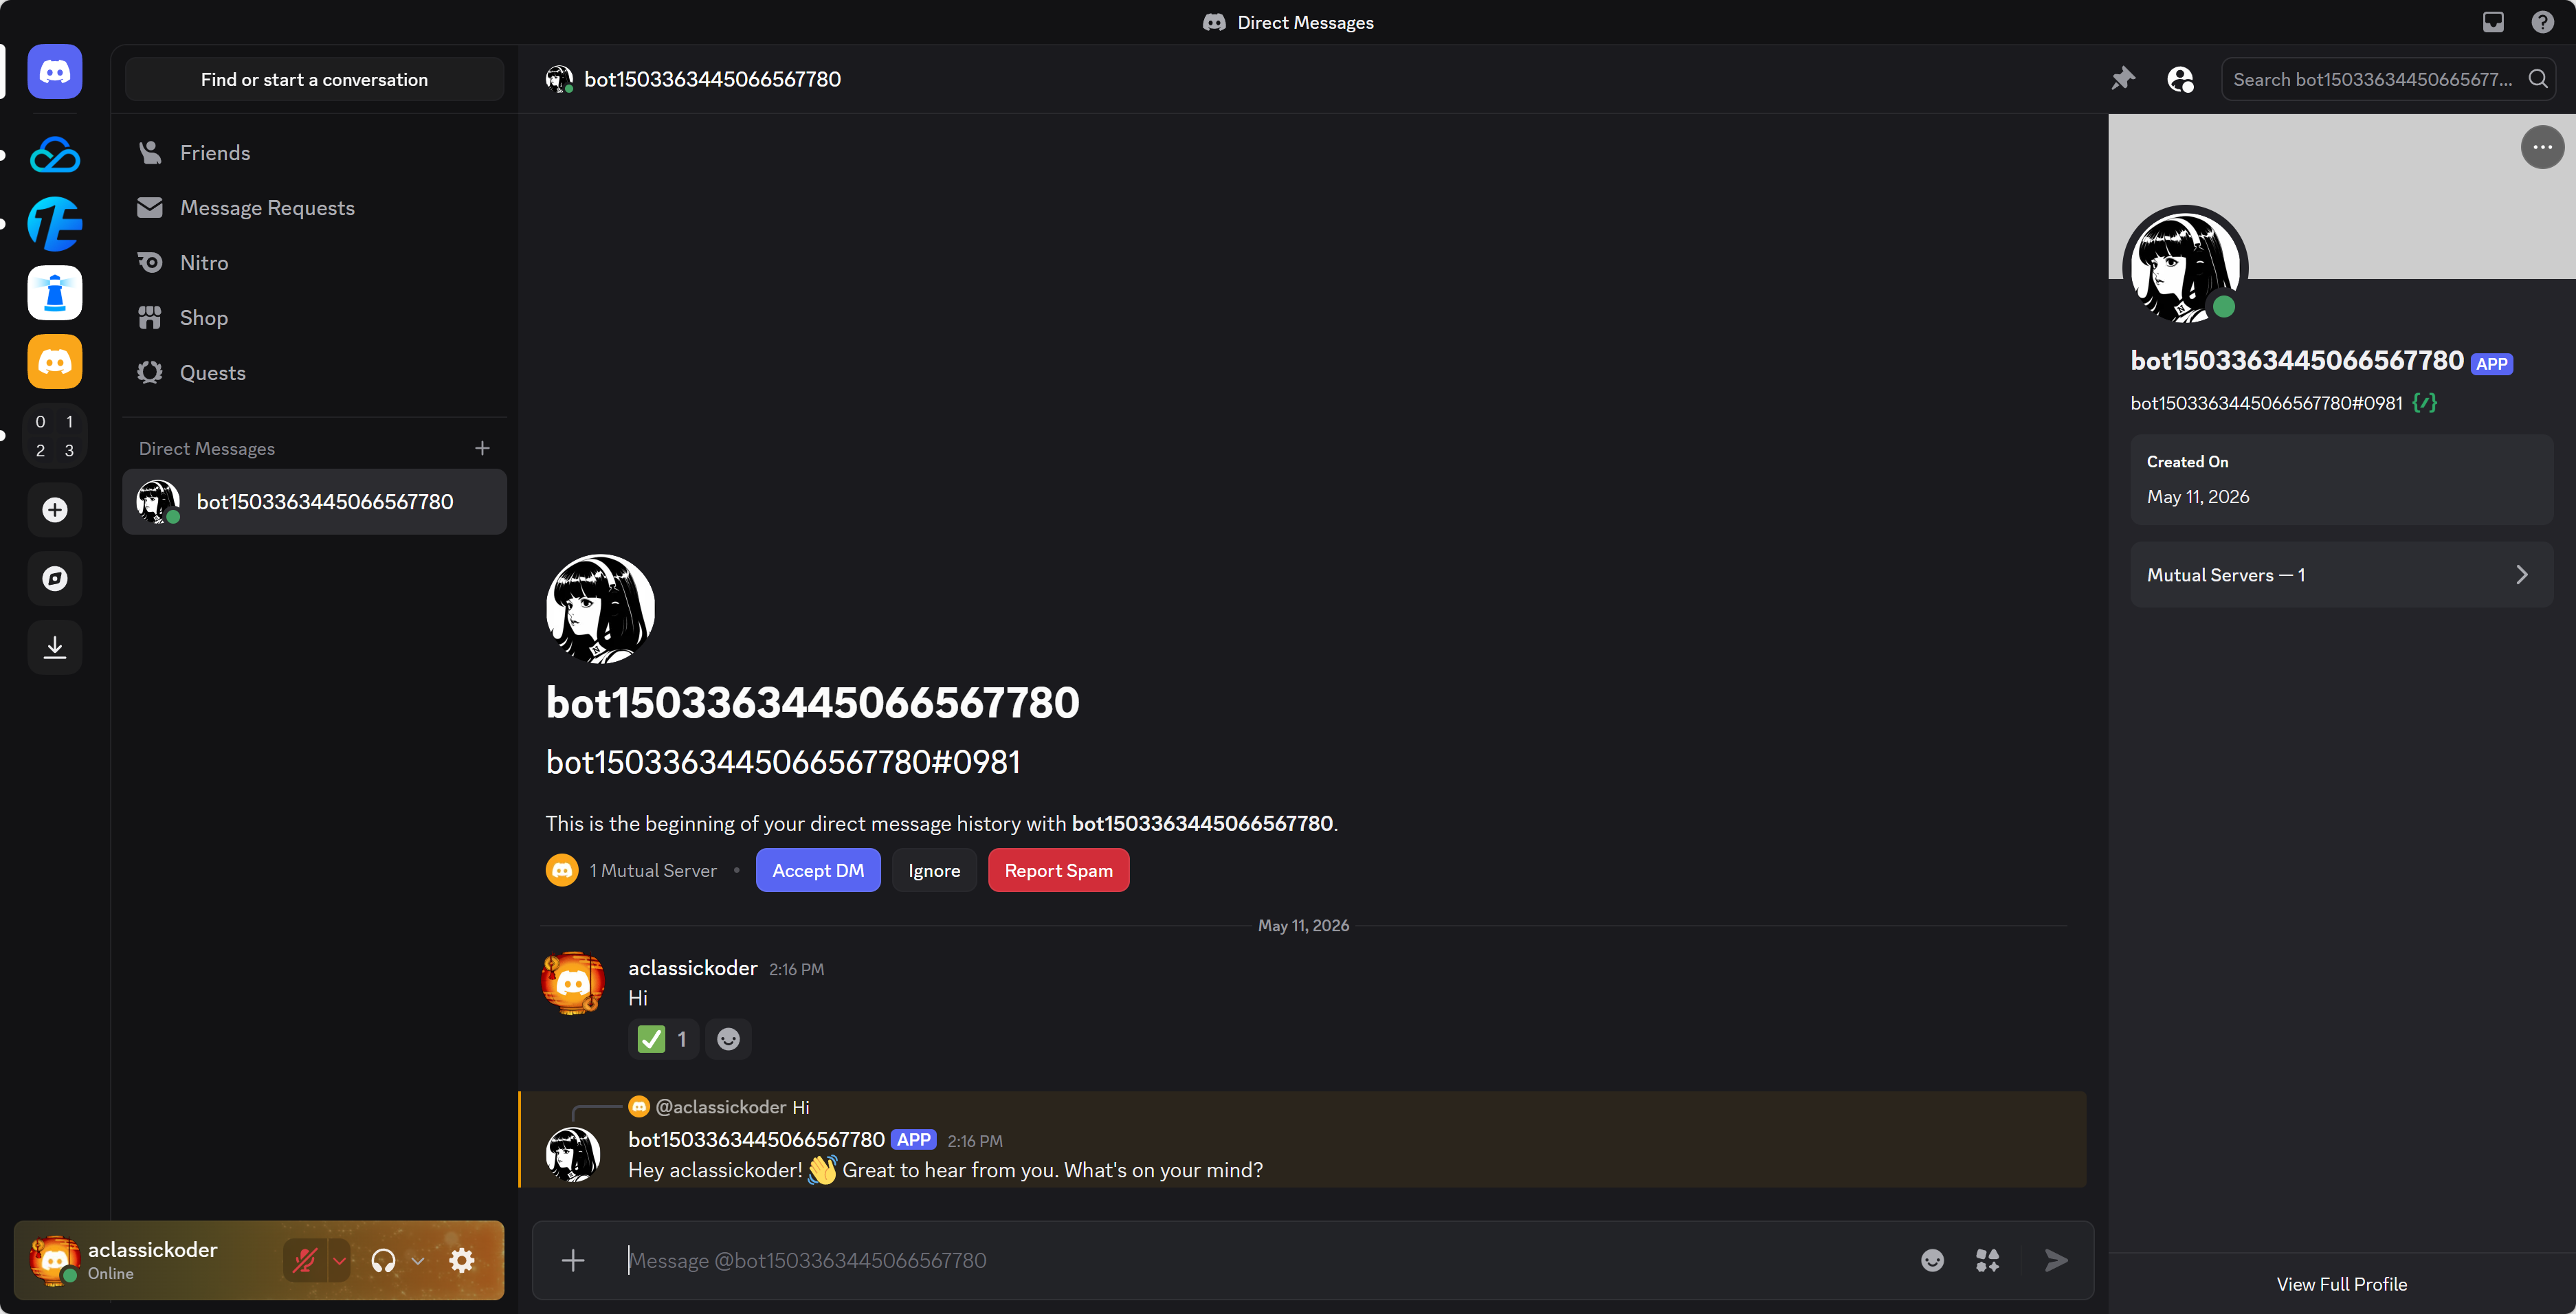Open Discover servers compass icon
Viewport: 2576px width, 1314px height.
[55, 579]
